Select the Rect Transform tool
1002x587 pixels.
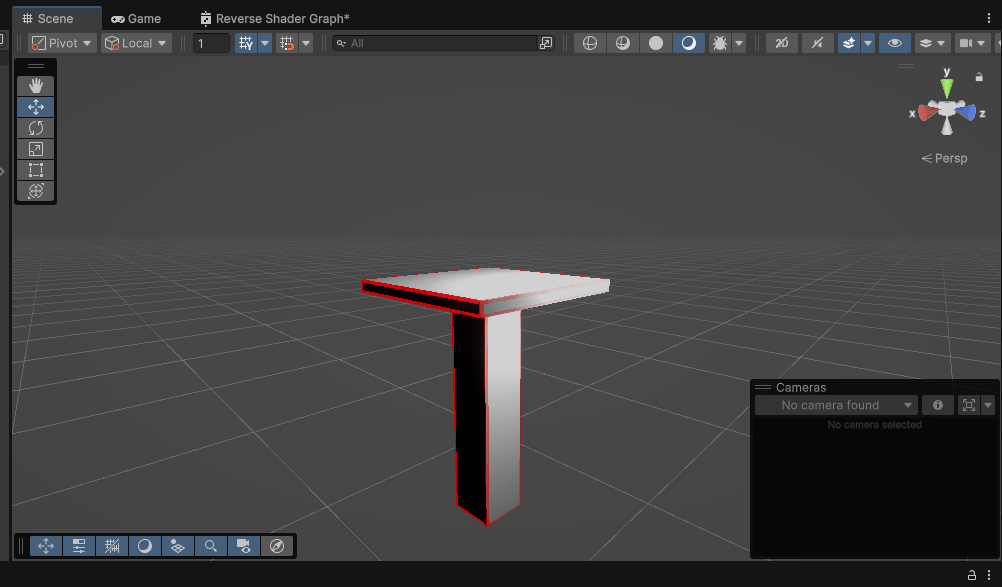pos(35,169)
